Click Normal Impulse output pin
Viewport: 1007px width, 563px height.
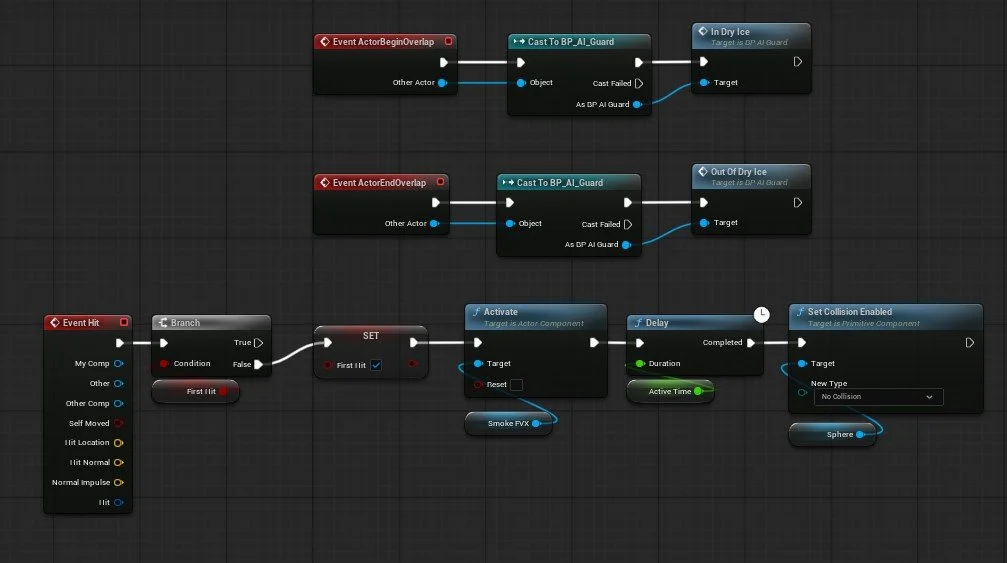pos(118,482)
